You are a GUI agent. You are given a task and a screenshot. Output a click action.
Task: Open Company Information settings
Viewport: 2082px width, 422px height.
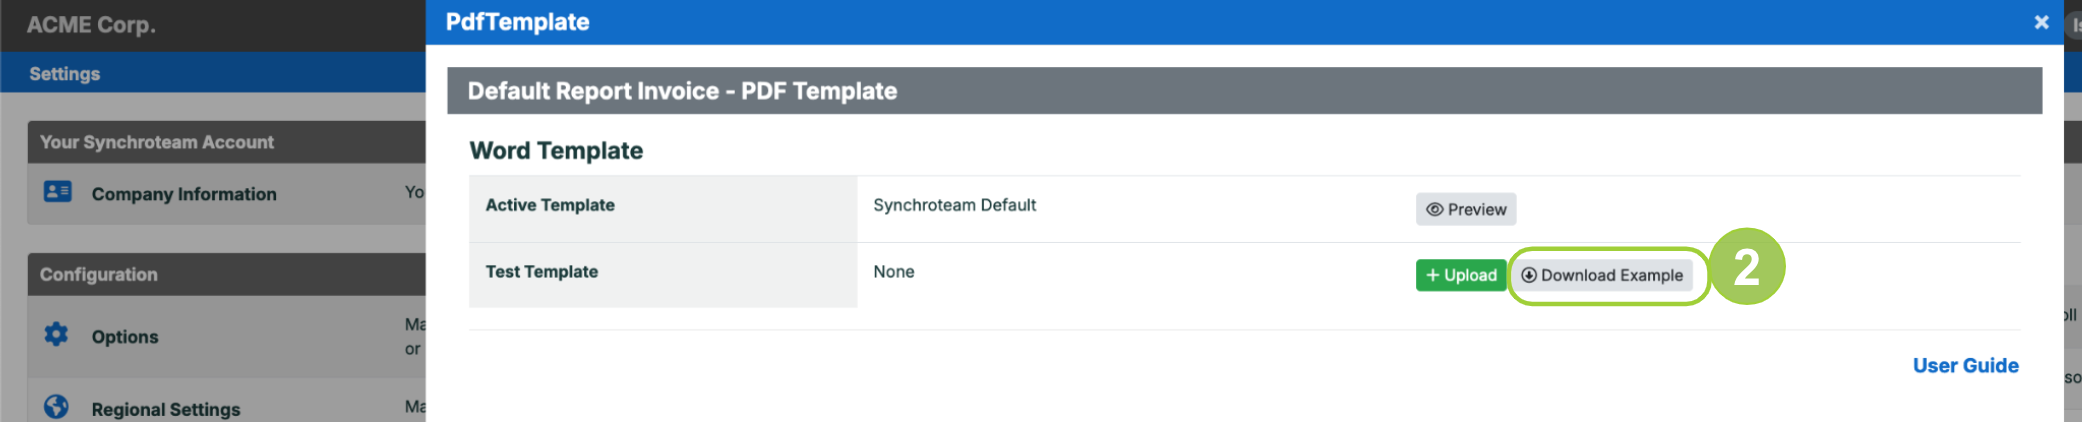point(184,194)
